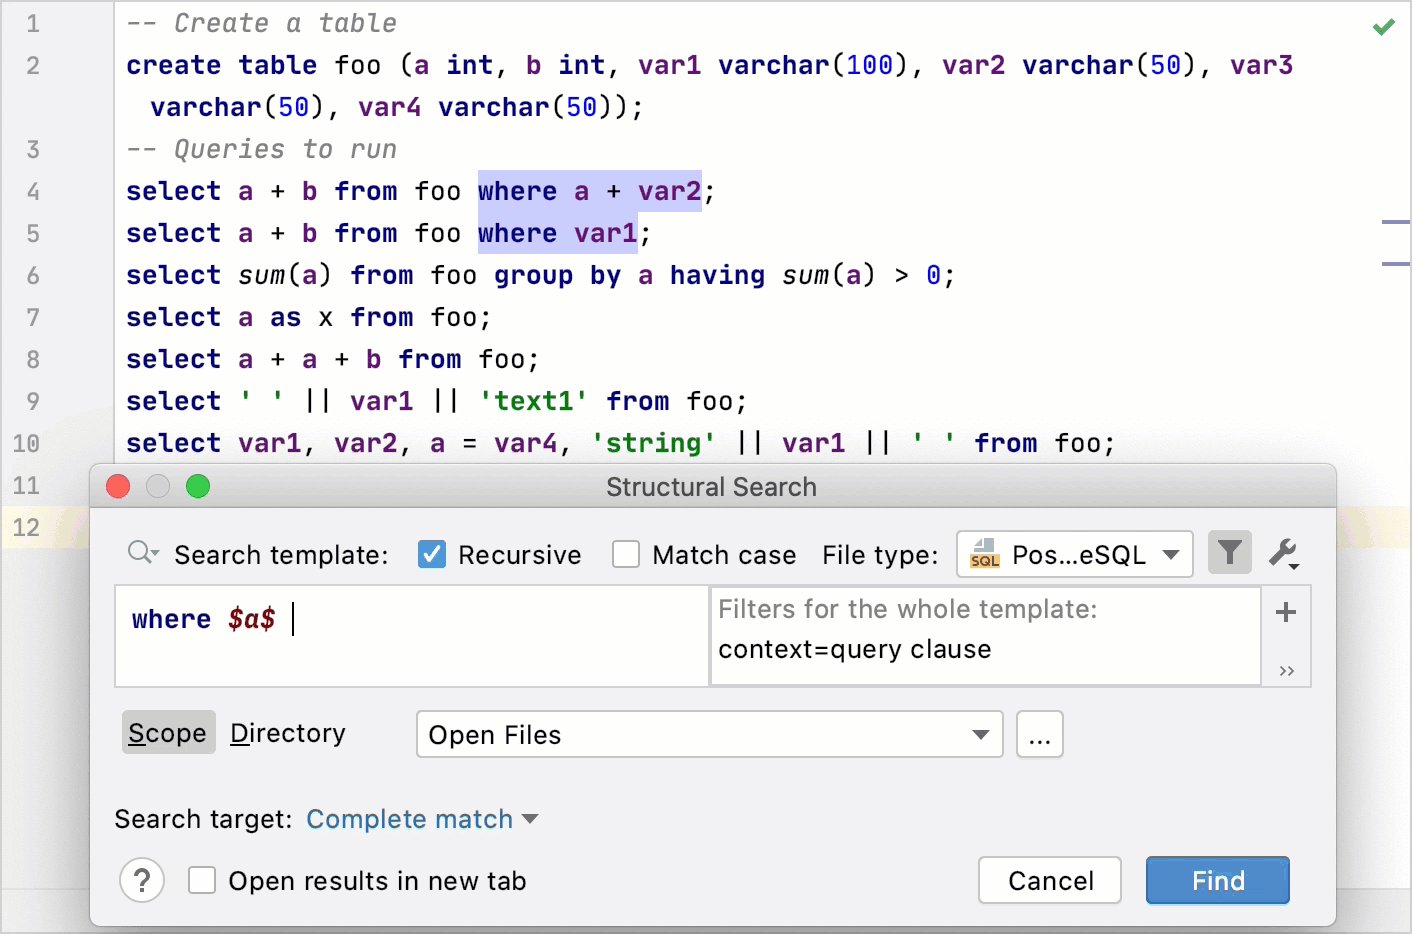Toggle the filter icon beside File type
1412x934 pixels.
tap(1230, 553)
